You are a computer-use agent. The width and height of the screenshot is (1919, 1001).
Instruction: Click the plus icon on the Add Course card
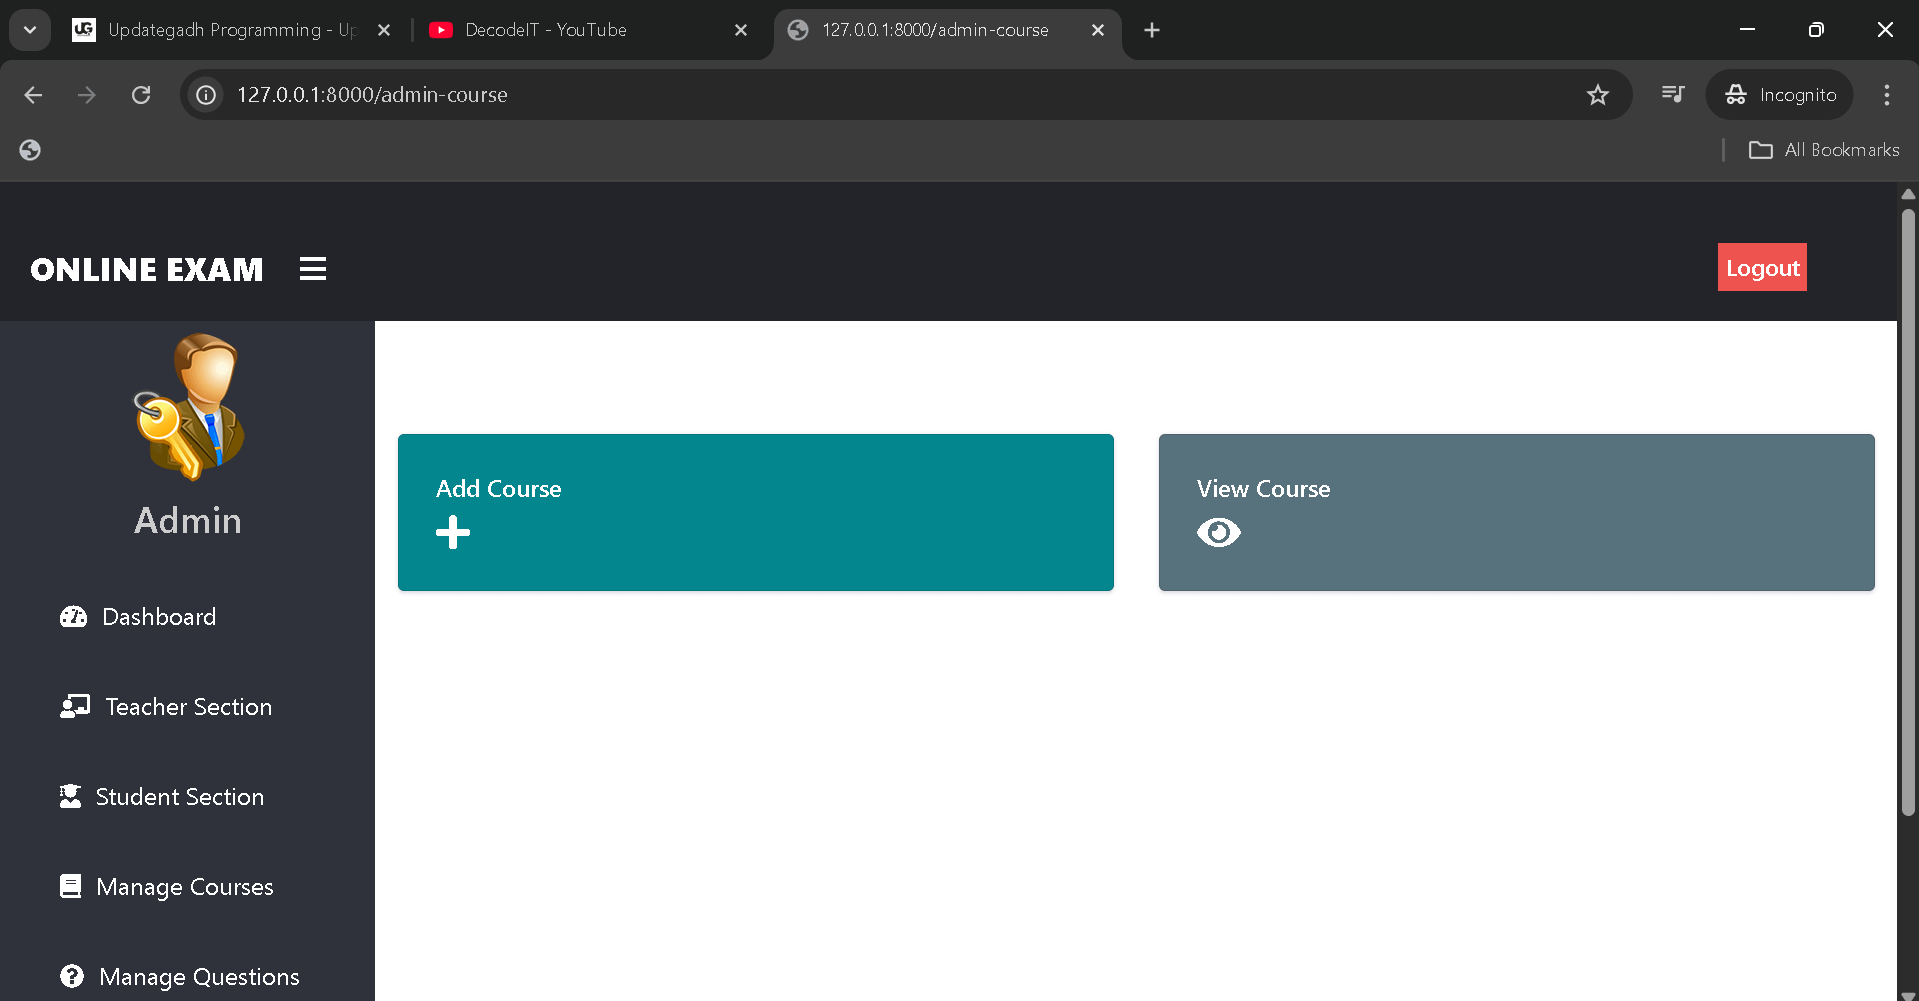453,532
